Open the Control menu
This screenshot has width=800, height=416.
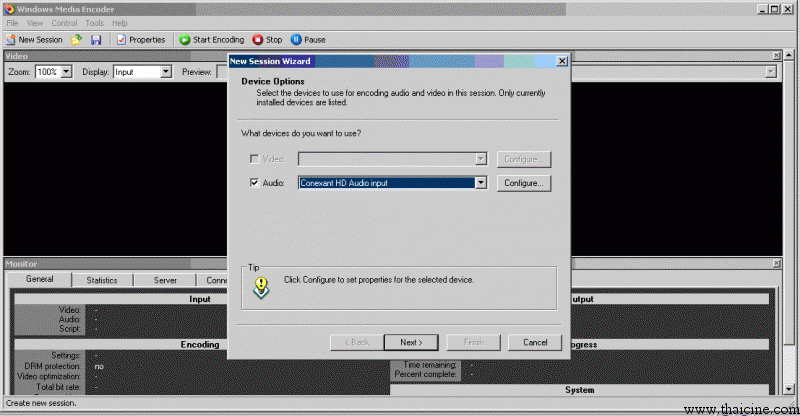(64, 23)
